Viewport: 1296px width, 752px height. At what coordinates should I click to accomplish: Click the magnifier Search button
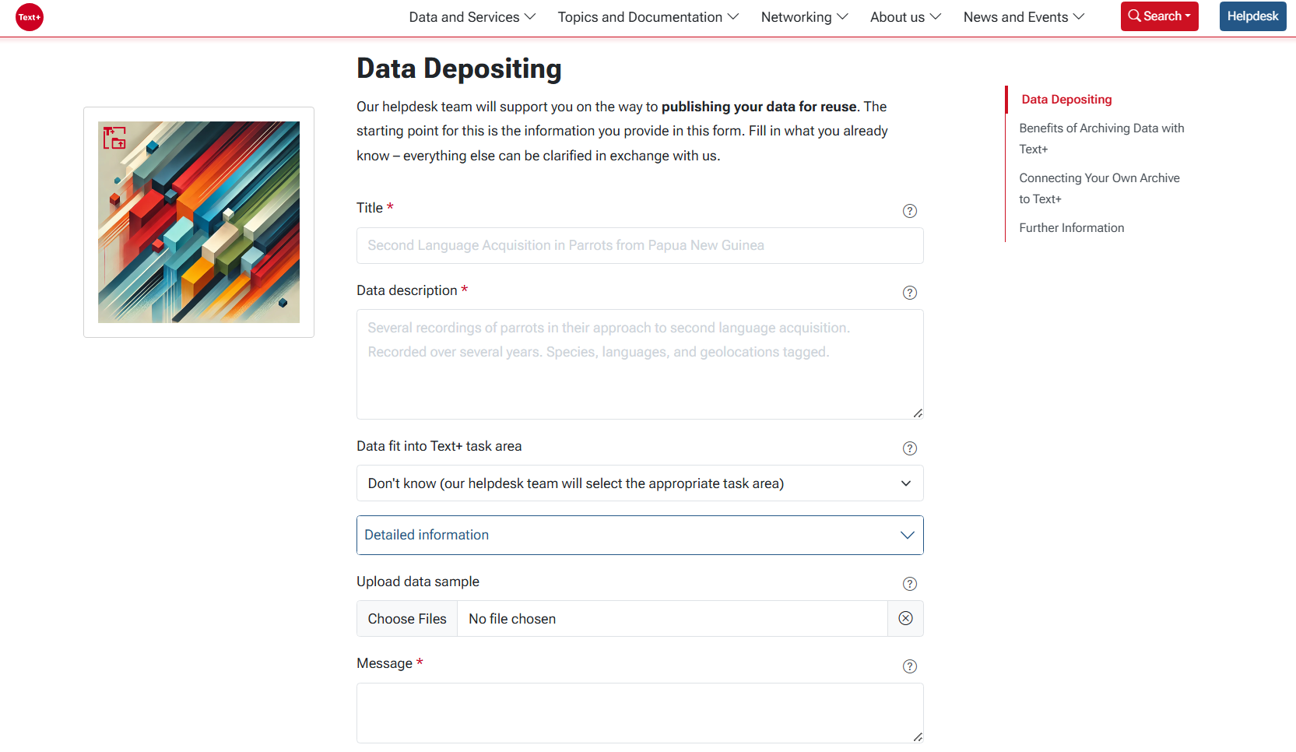click(x=1159, y=16)
